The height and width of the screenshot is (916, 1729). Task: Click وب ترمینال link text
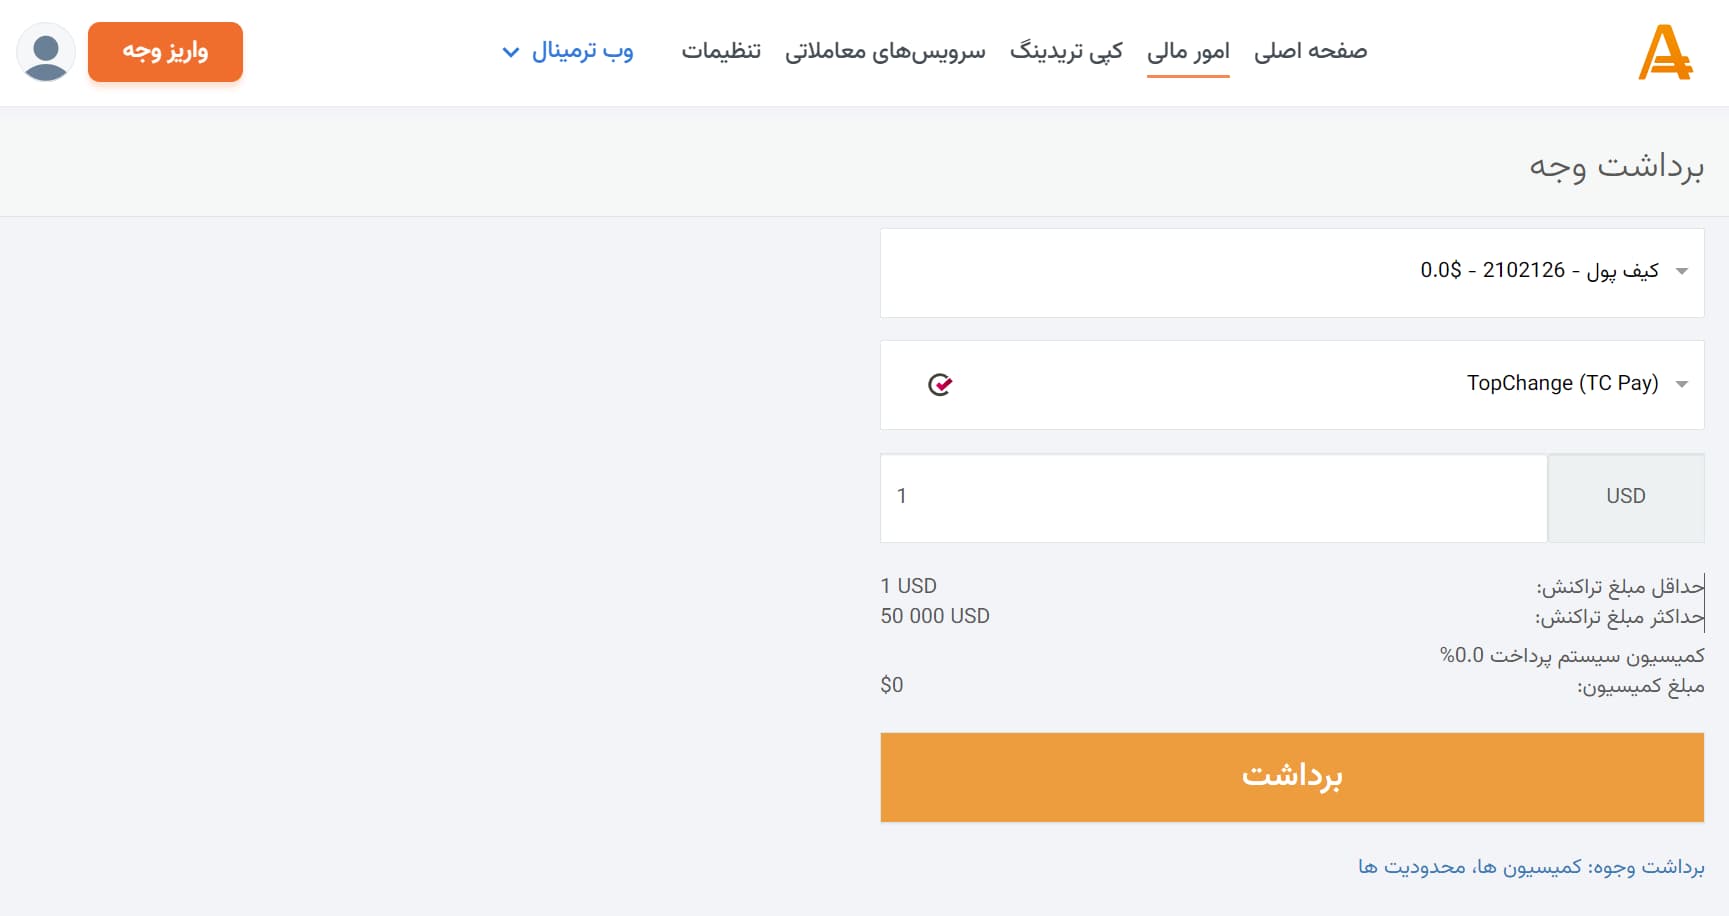[582, 51]
